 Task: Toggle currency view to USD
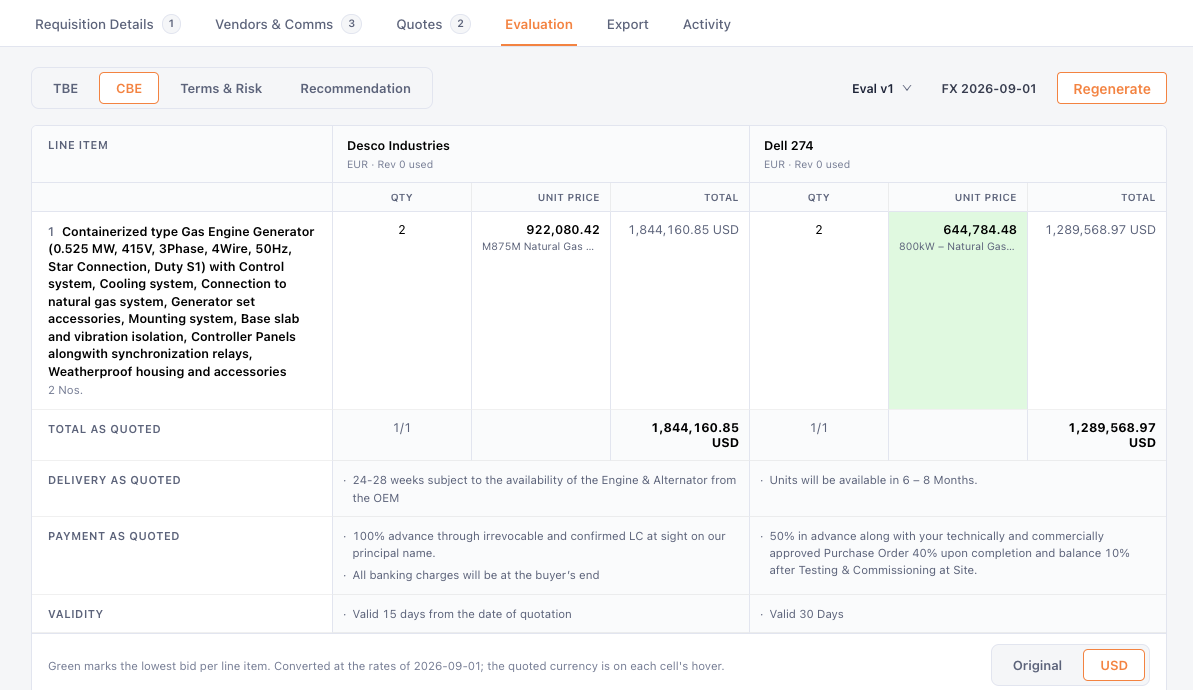tap(1114, 666)
